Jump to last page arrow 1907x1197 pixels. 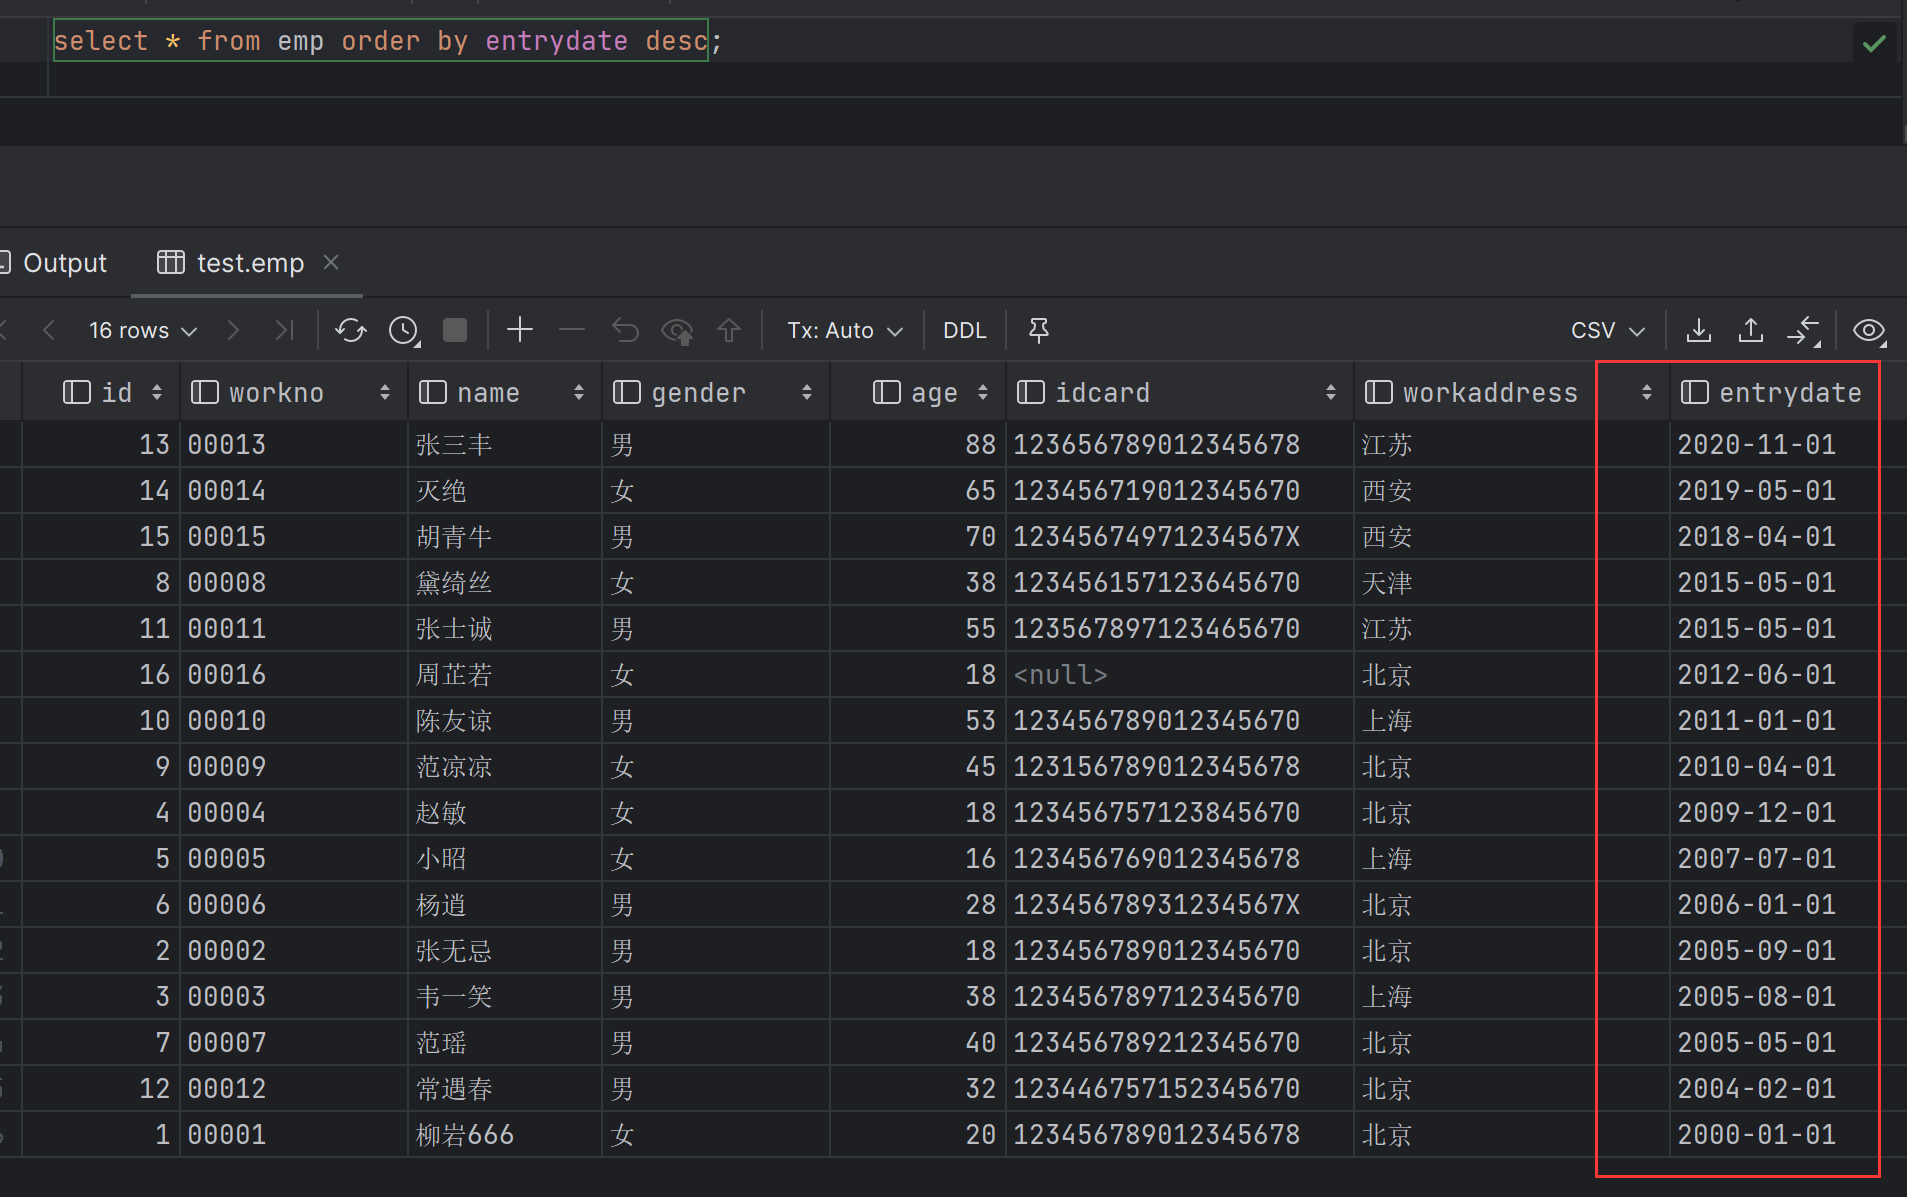coord(284,330)
